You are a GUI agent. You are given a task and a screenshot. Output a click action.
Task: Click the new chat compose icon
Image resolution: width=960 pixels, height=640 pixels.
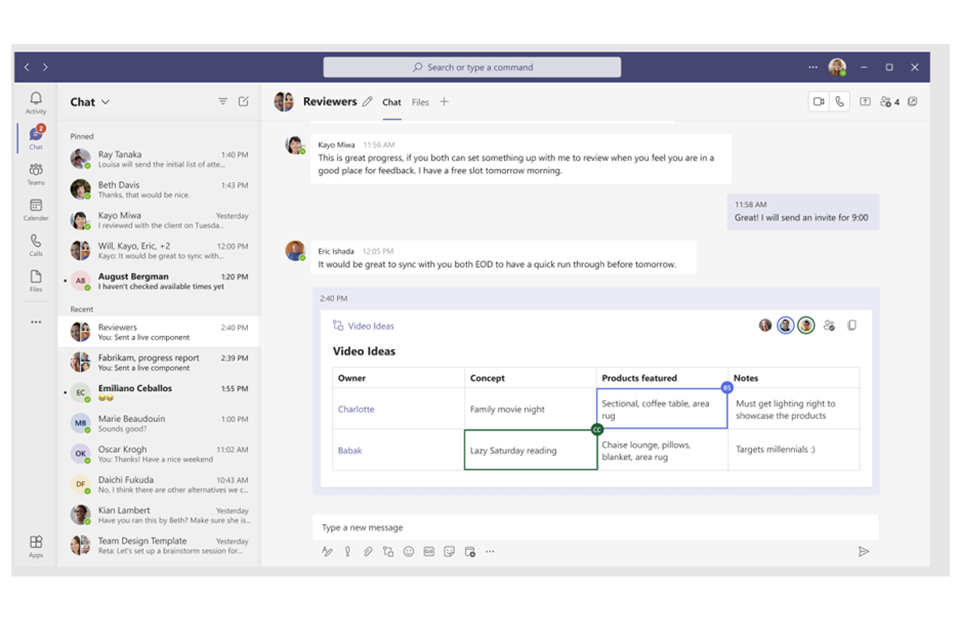click(243, 102)
